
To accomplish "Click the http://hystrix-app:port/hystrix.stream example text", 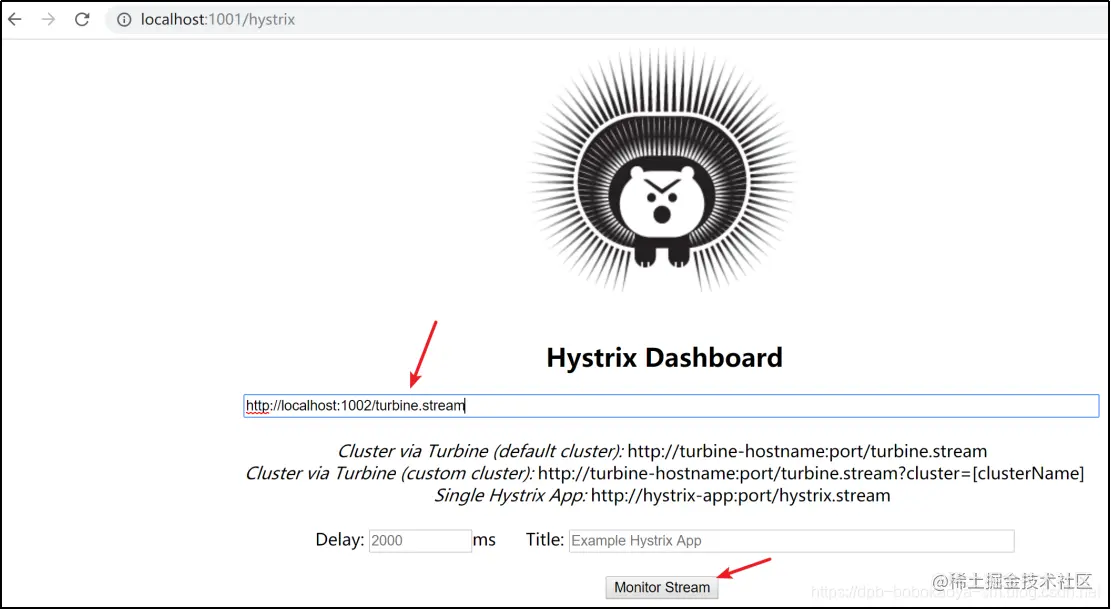I will (x=740, y=495).
